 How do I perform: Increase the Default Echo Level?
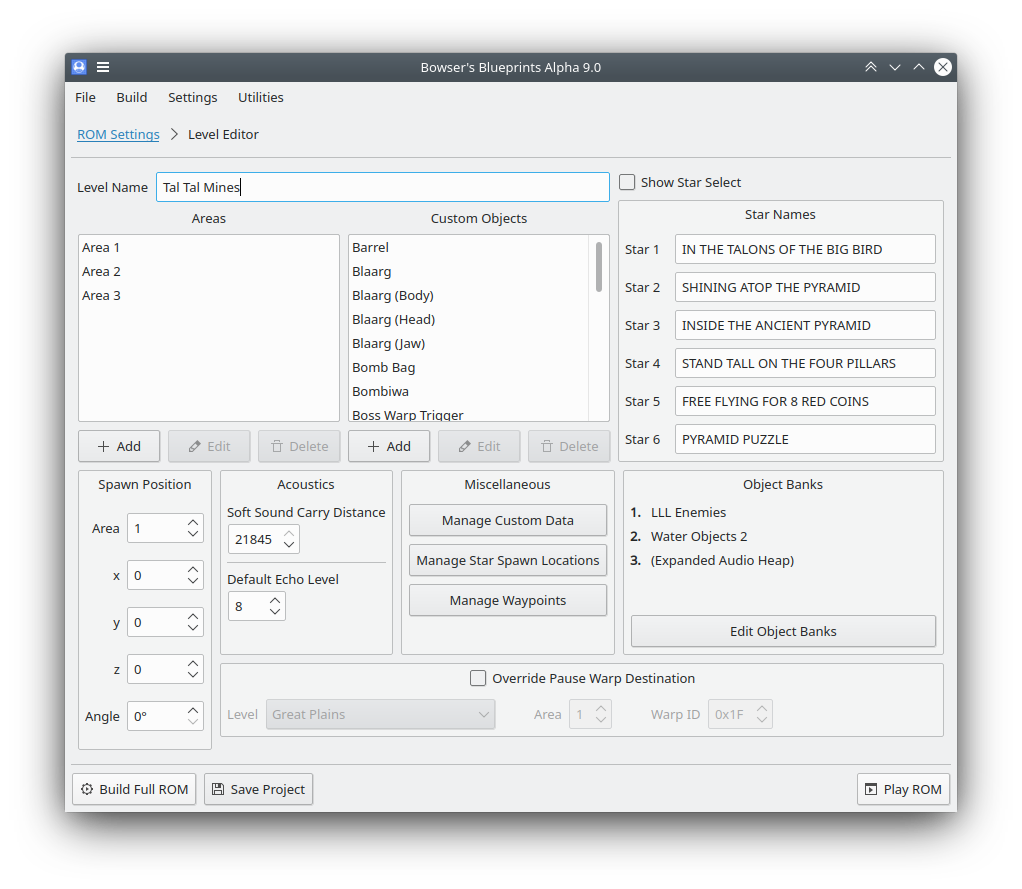pyautogui.click(x=275, y=601)
